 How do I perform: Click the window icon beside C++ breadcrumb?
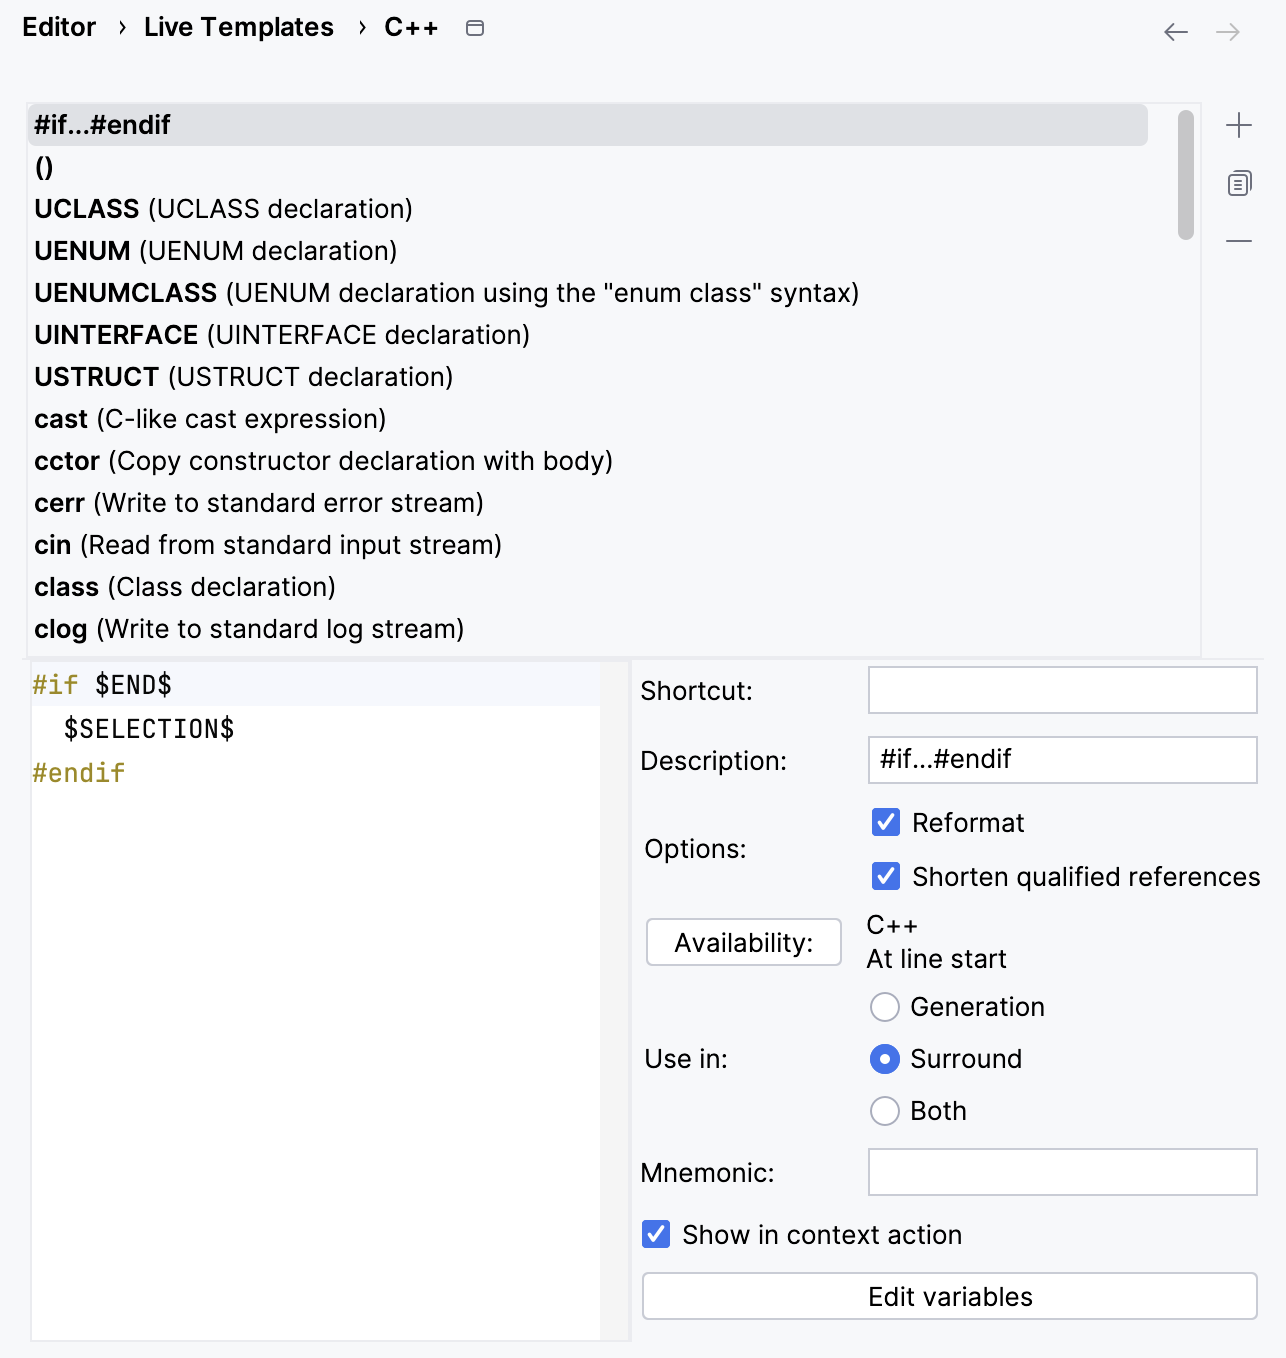coord(475,28)
